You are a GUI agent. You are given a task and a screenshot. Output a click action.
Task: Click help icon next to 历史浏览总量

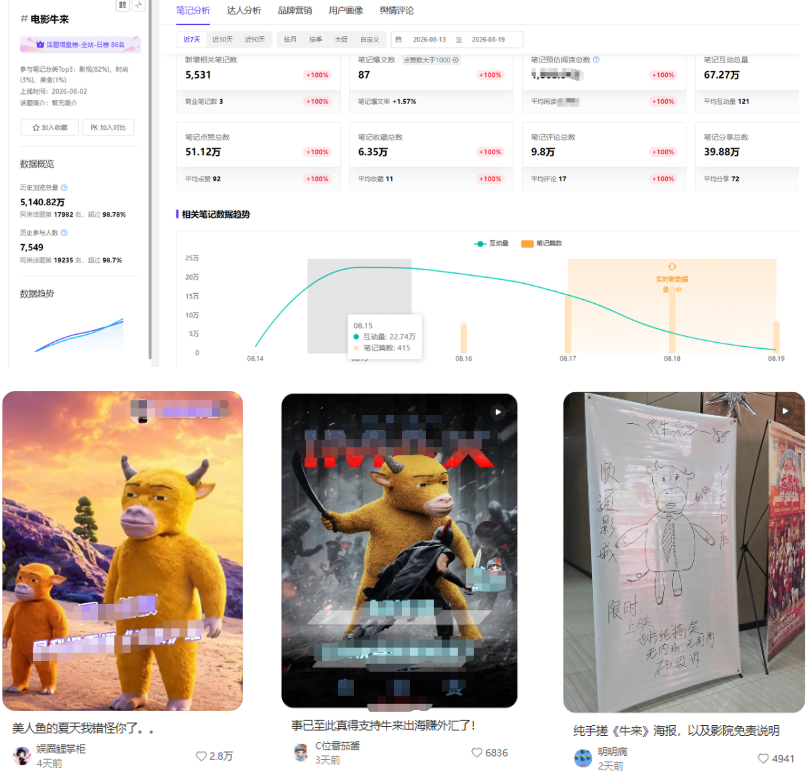click(64, 188)
